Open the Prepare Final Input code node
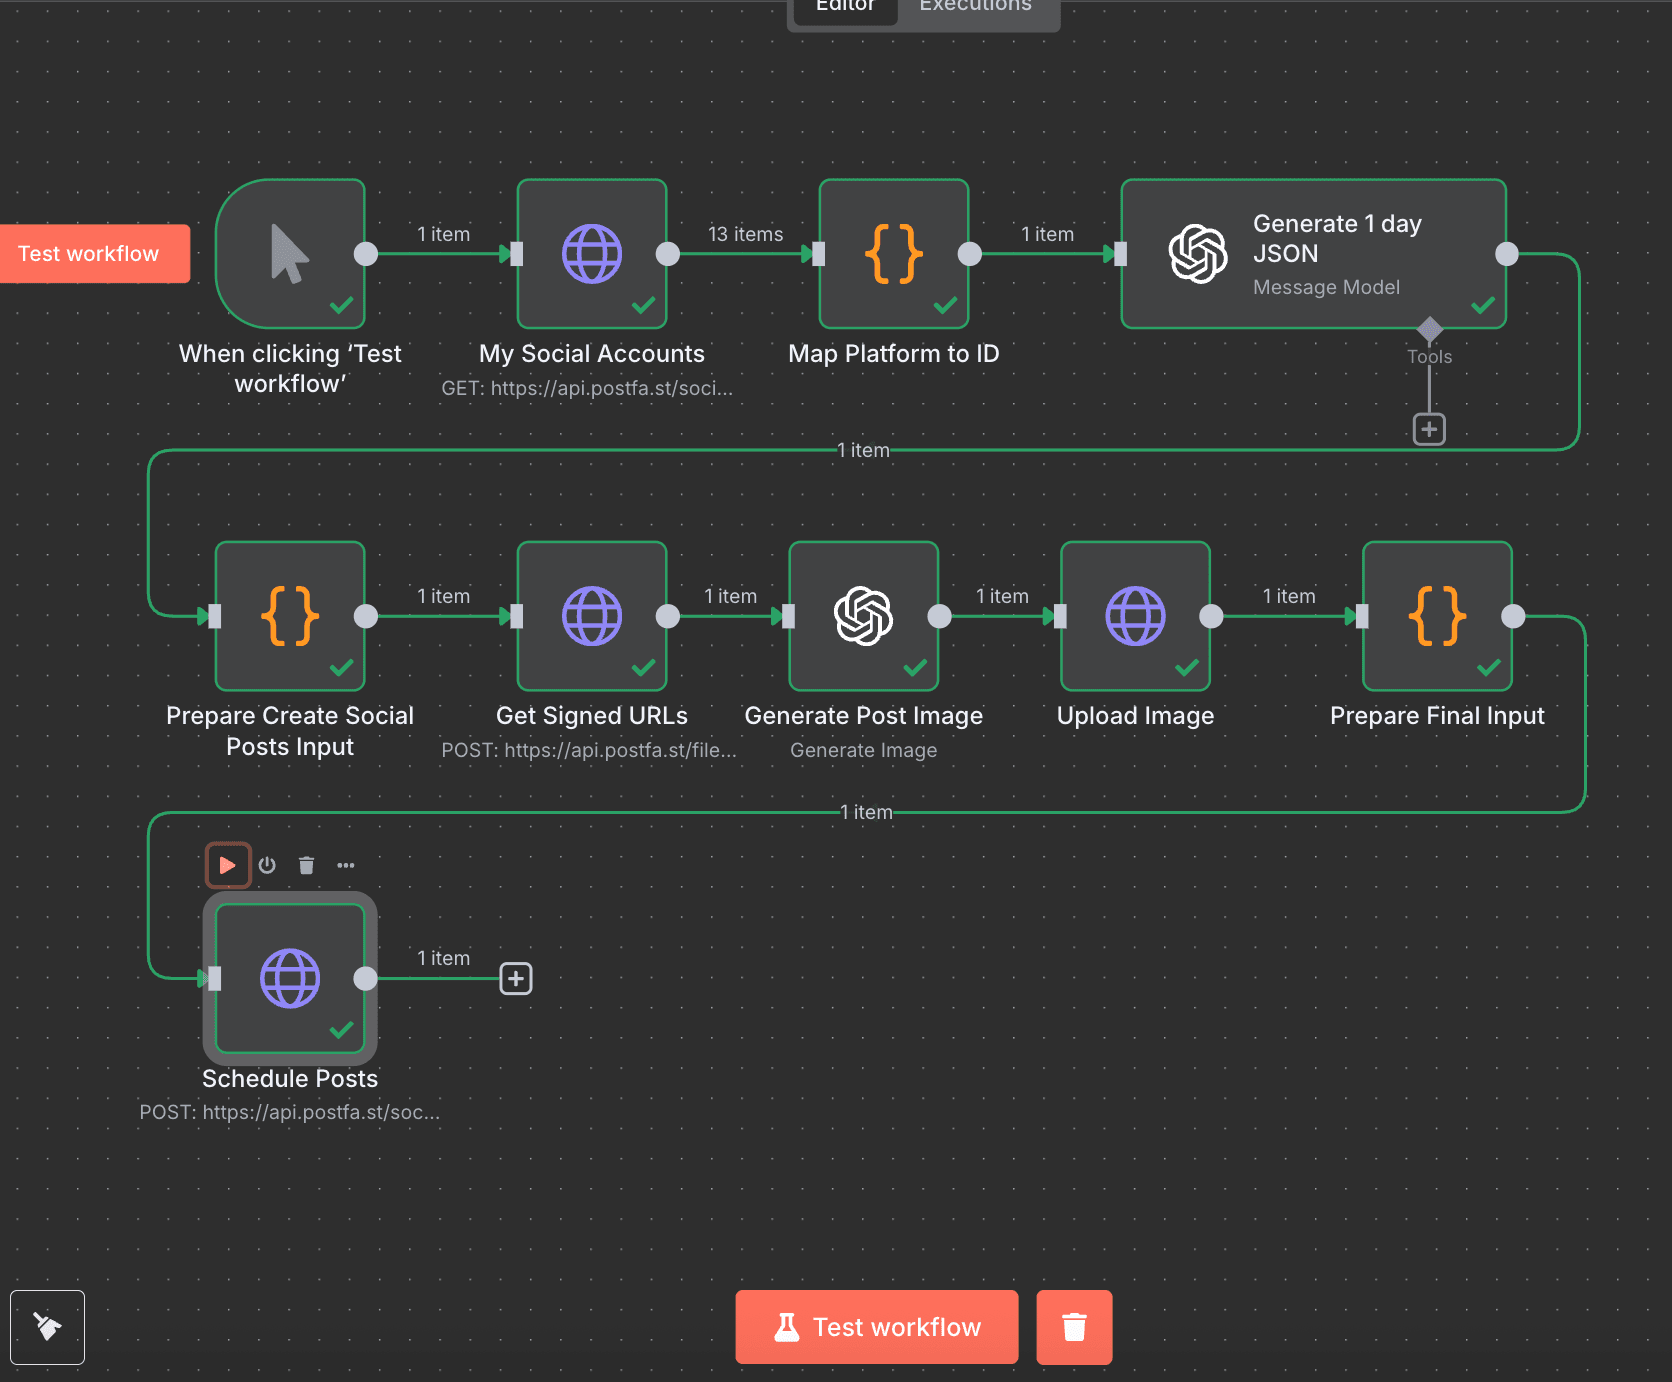Screen dimensions: 1672x1382 click(1438, 616)
